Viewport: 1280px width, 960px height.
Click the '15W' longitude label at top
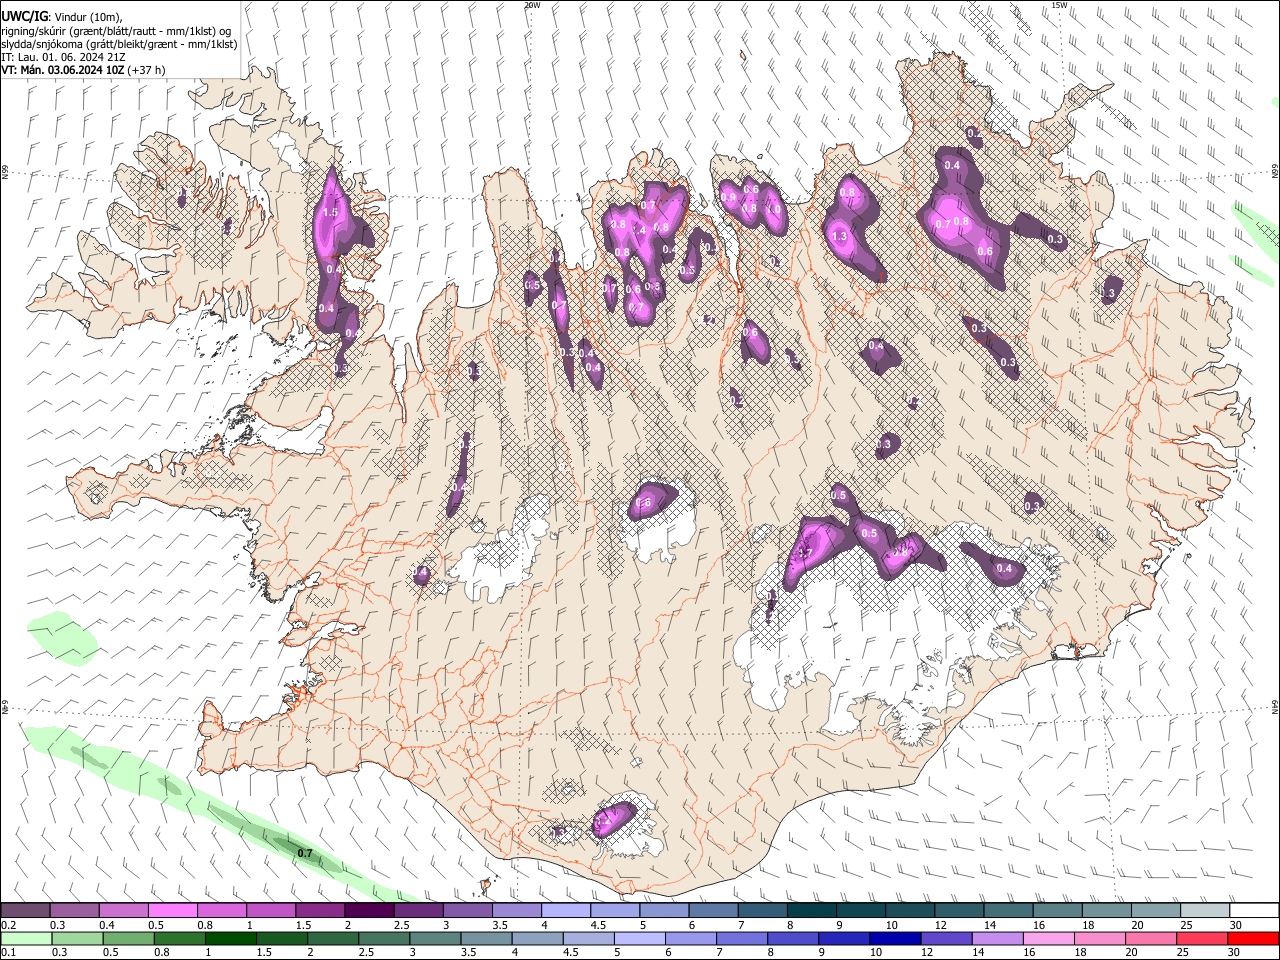tap(1060, 5)
